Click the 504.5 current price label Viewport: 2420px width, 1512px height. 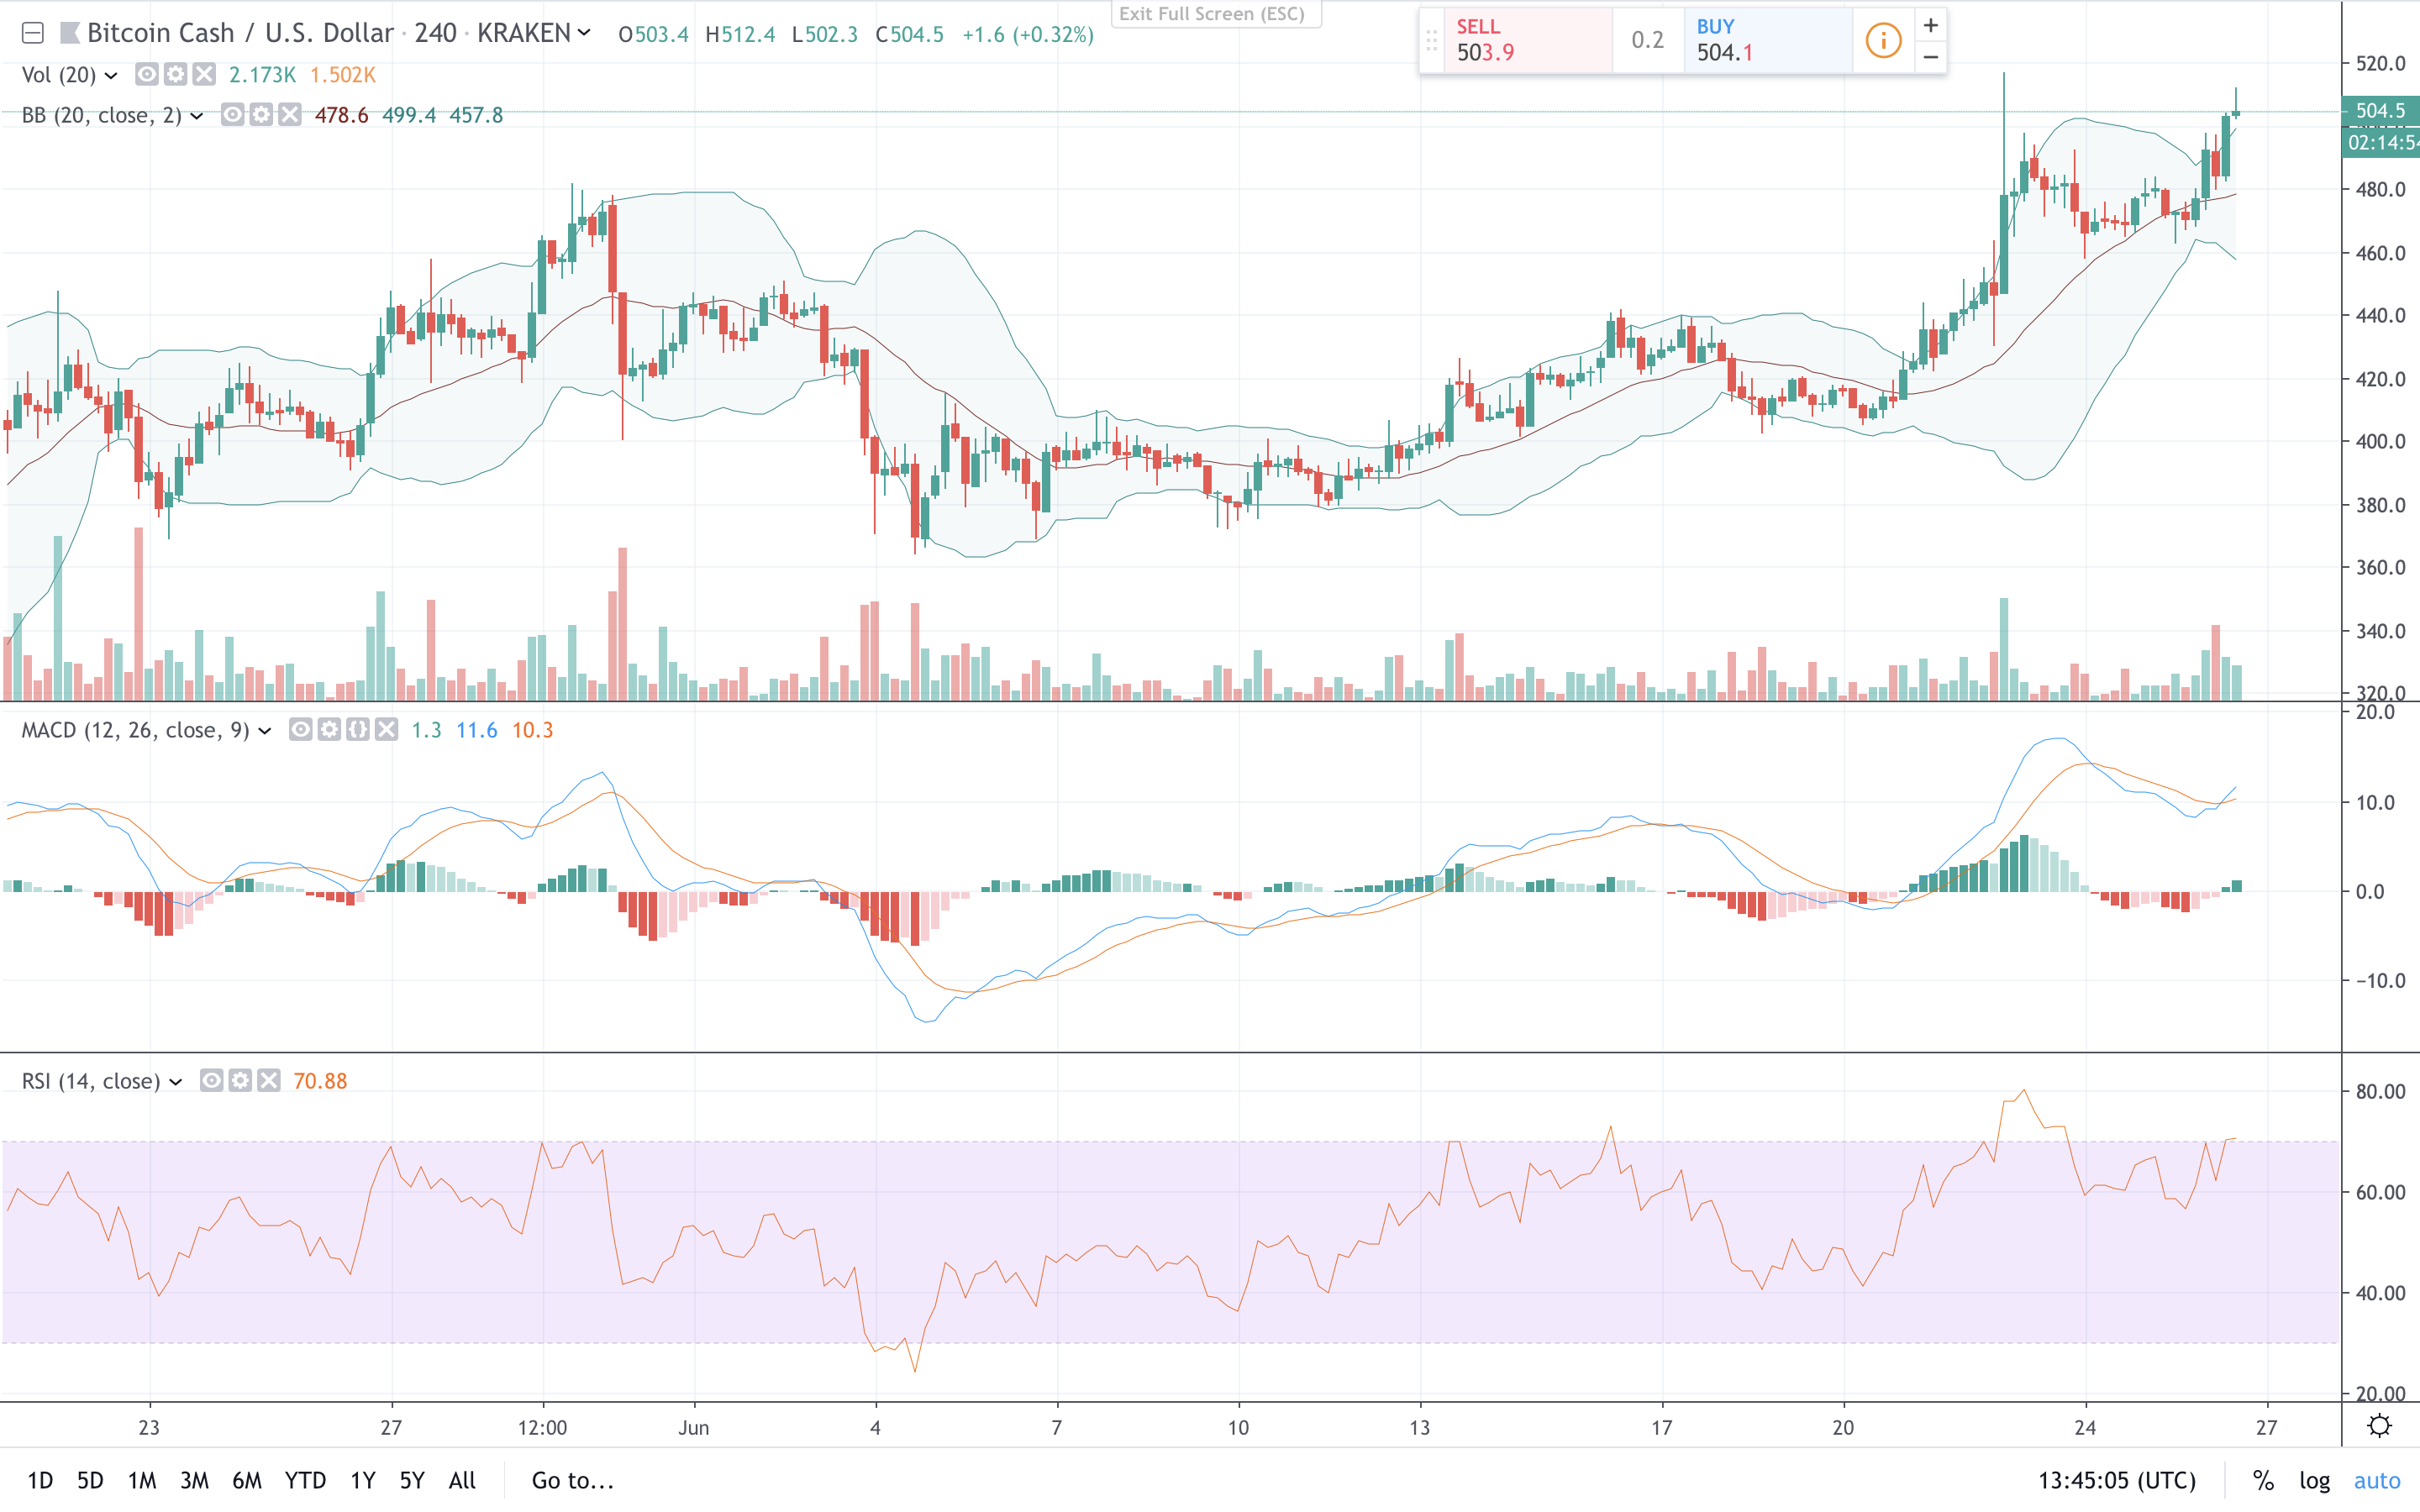tap(2380, 111)
